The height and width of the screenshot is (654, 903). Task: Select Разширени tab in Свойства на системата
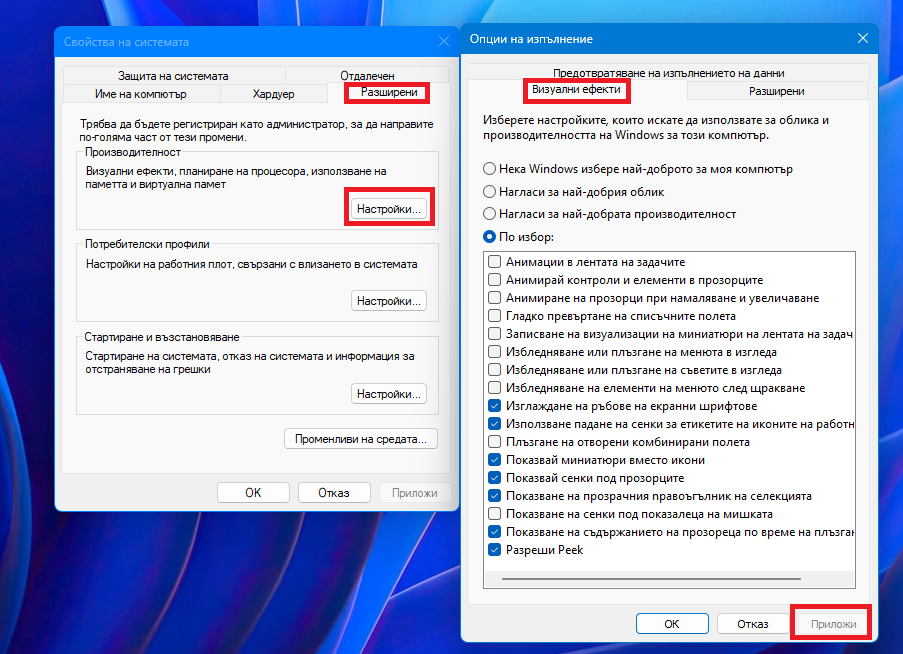click(x=389, y=92)
